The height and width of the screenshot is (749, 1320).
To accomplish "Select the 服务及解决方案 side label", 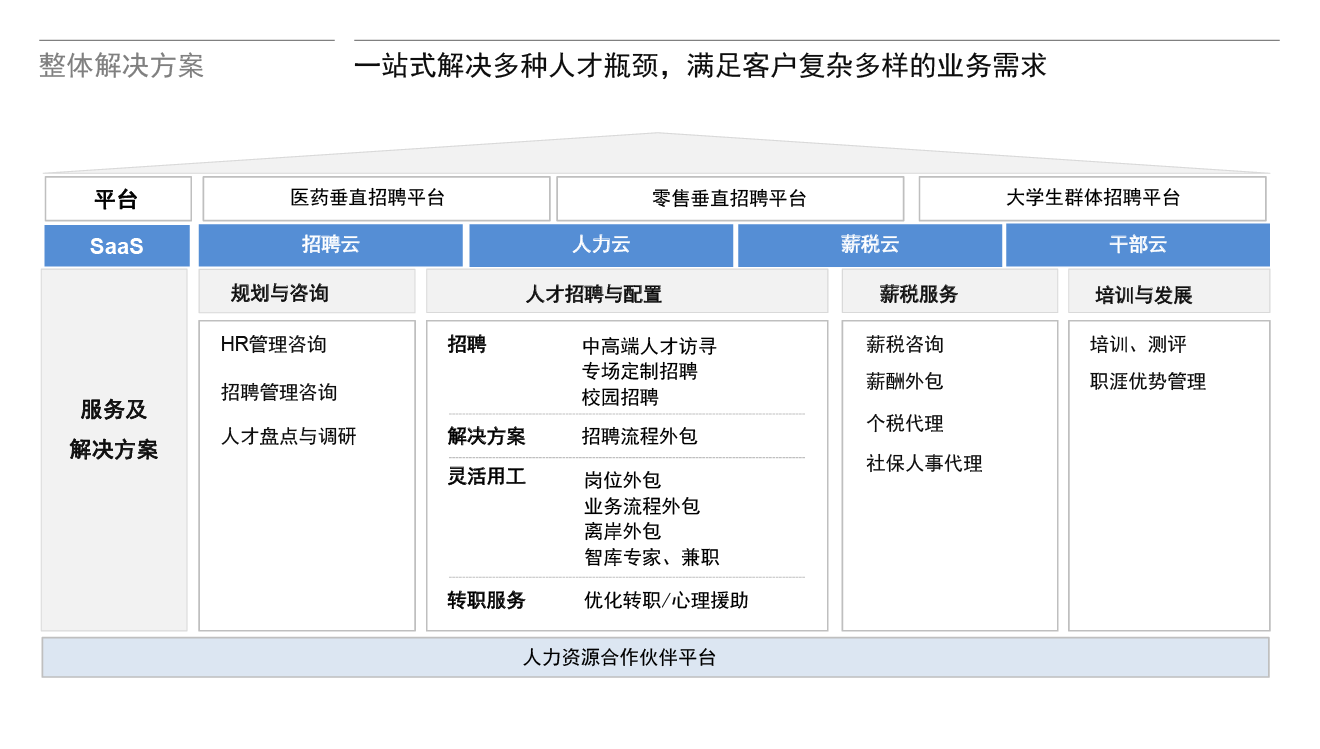I will click(x=114, y=450).
